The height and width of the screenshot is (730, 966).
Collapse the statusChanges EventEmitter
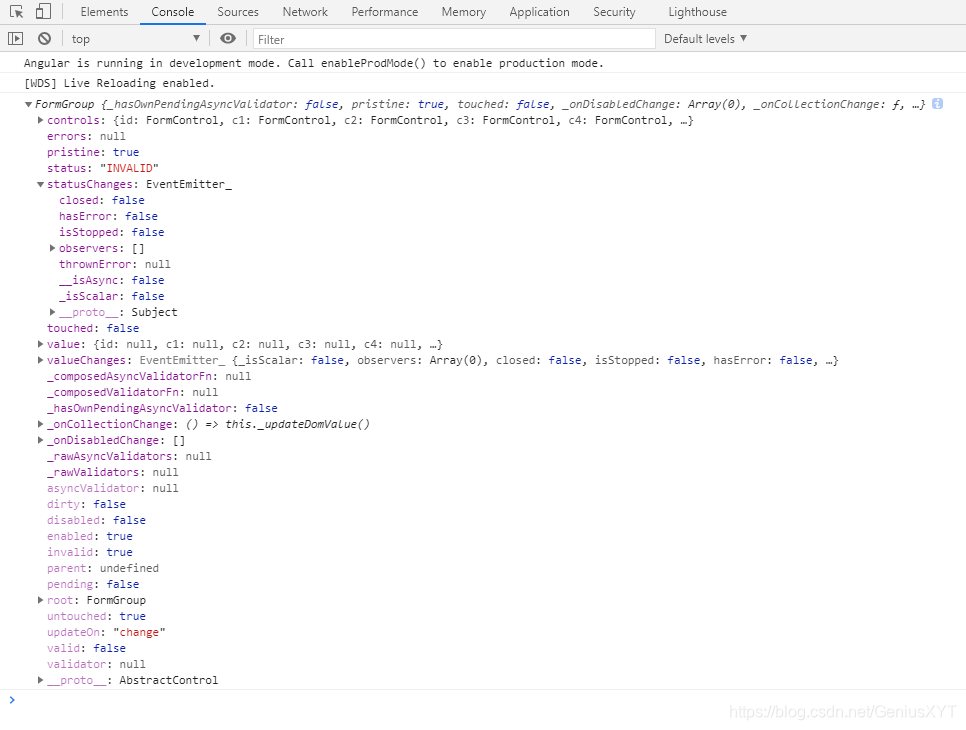40,184
